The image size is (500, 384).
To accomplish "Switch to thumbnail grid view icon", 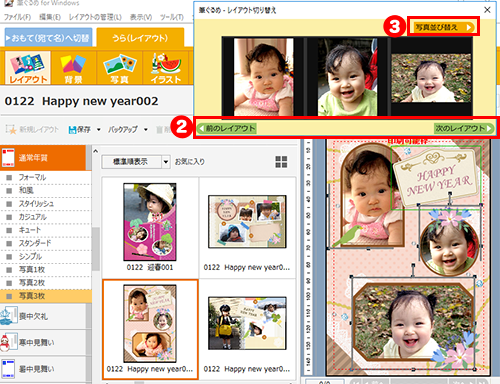I will tap(281, 162).
